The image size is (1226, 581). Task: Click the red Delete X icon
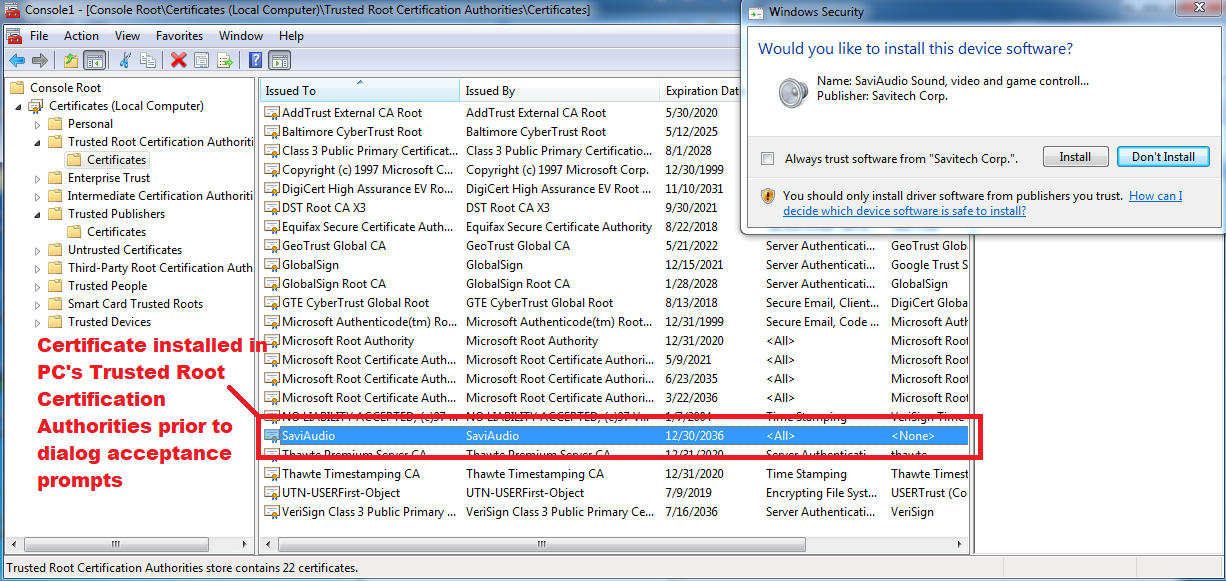pyautogui.click(x=179, y=60)
